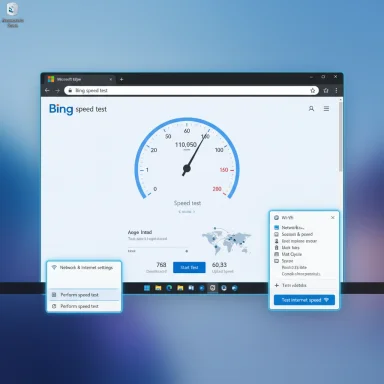Open the hamburger menu on Bing page
This screenshot has height=384, width=384.
coord(326,109)
